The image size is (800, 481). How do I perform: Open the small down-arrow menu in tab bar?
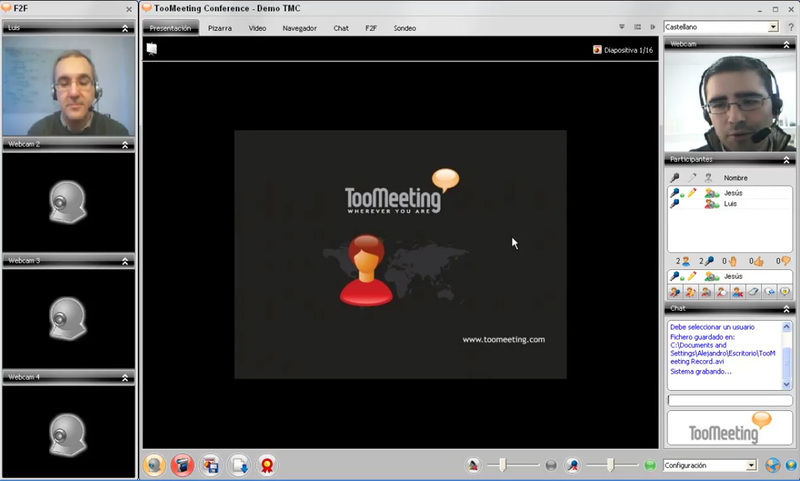click(x=621, y=27)
